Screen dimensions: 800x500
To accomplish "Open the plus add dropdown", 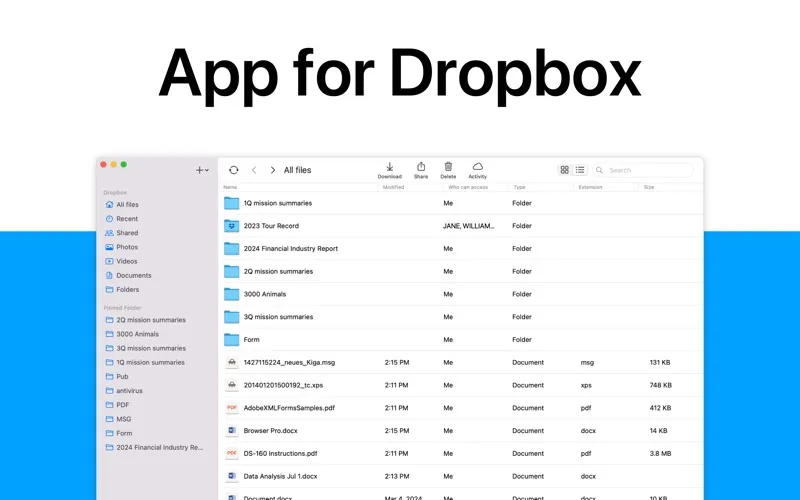I will tap(202, 170).
